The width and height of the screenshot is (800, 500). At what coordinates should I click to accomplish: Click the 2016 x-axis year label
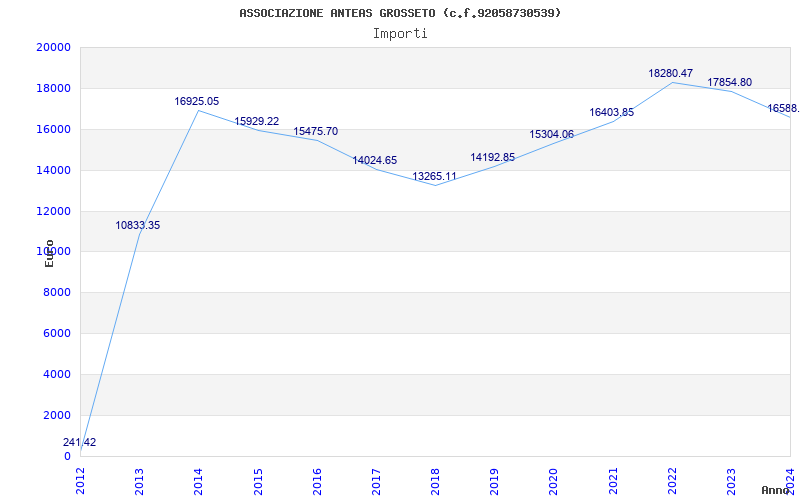pos(317,481)
